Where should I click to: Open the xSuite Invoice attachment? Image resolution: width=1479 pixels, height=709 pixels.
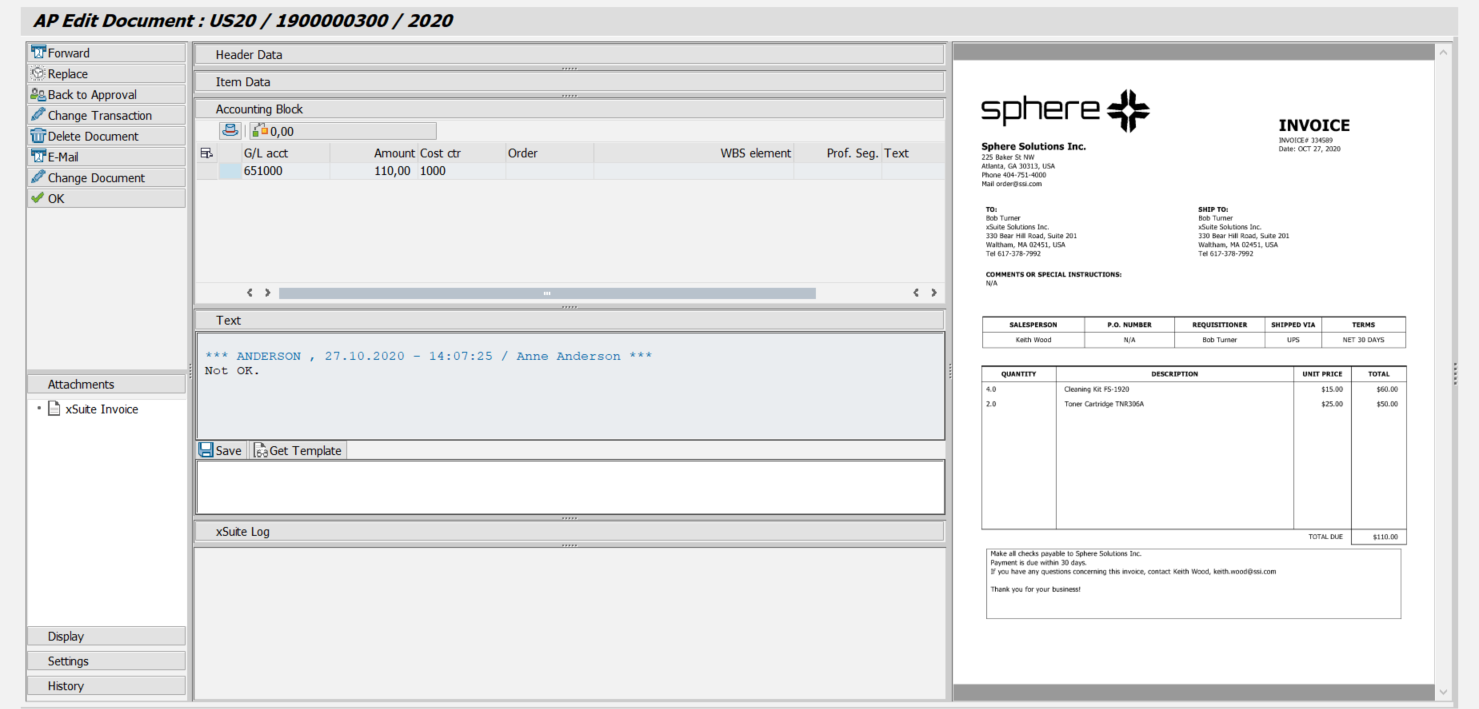[x=101, y=409]
